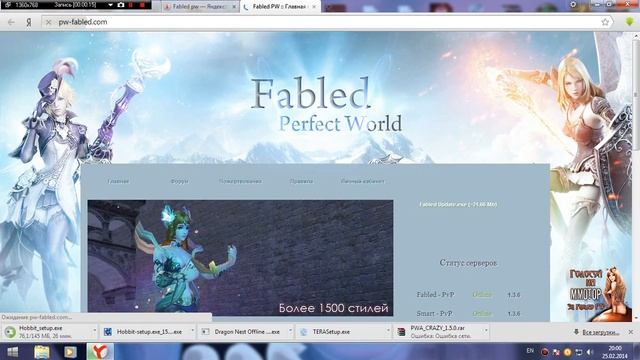
Task: Open "Все загрузки" downloads link
Action: (600, 332)
